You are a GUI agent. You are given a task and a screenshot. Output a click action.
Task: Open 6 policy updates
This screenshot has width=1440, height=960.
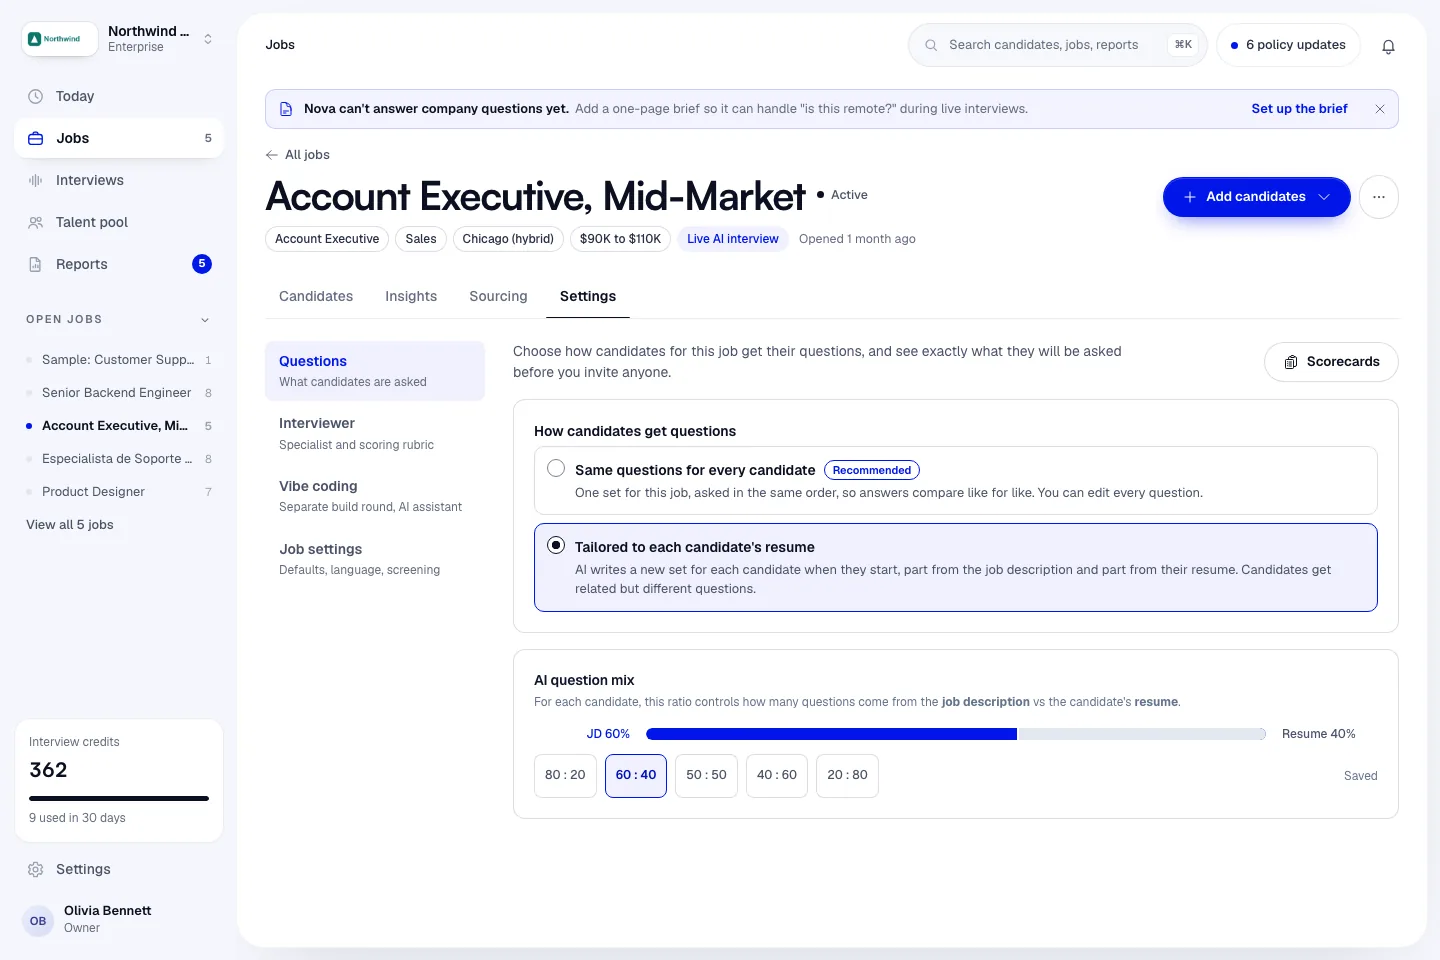1288,45
